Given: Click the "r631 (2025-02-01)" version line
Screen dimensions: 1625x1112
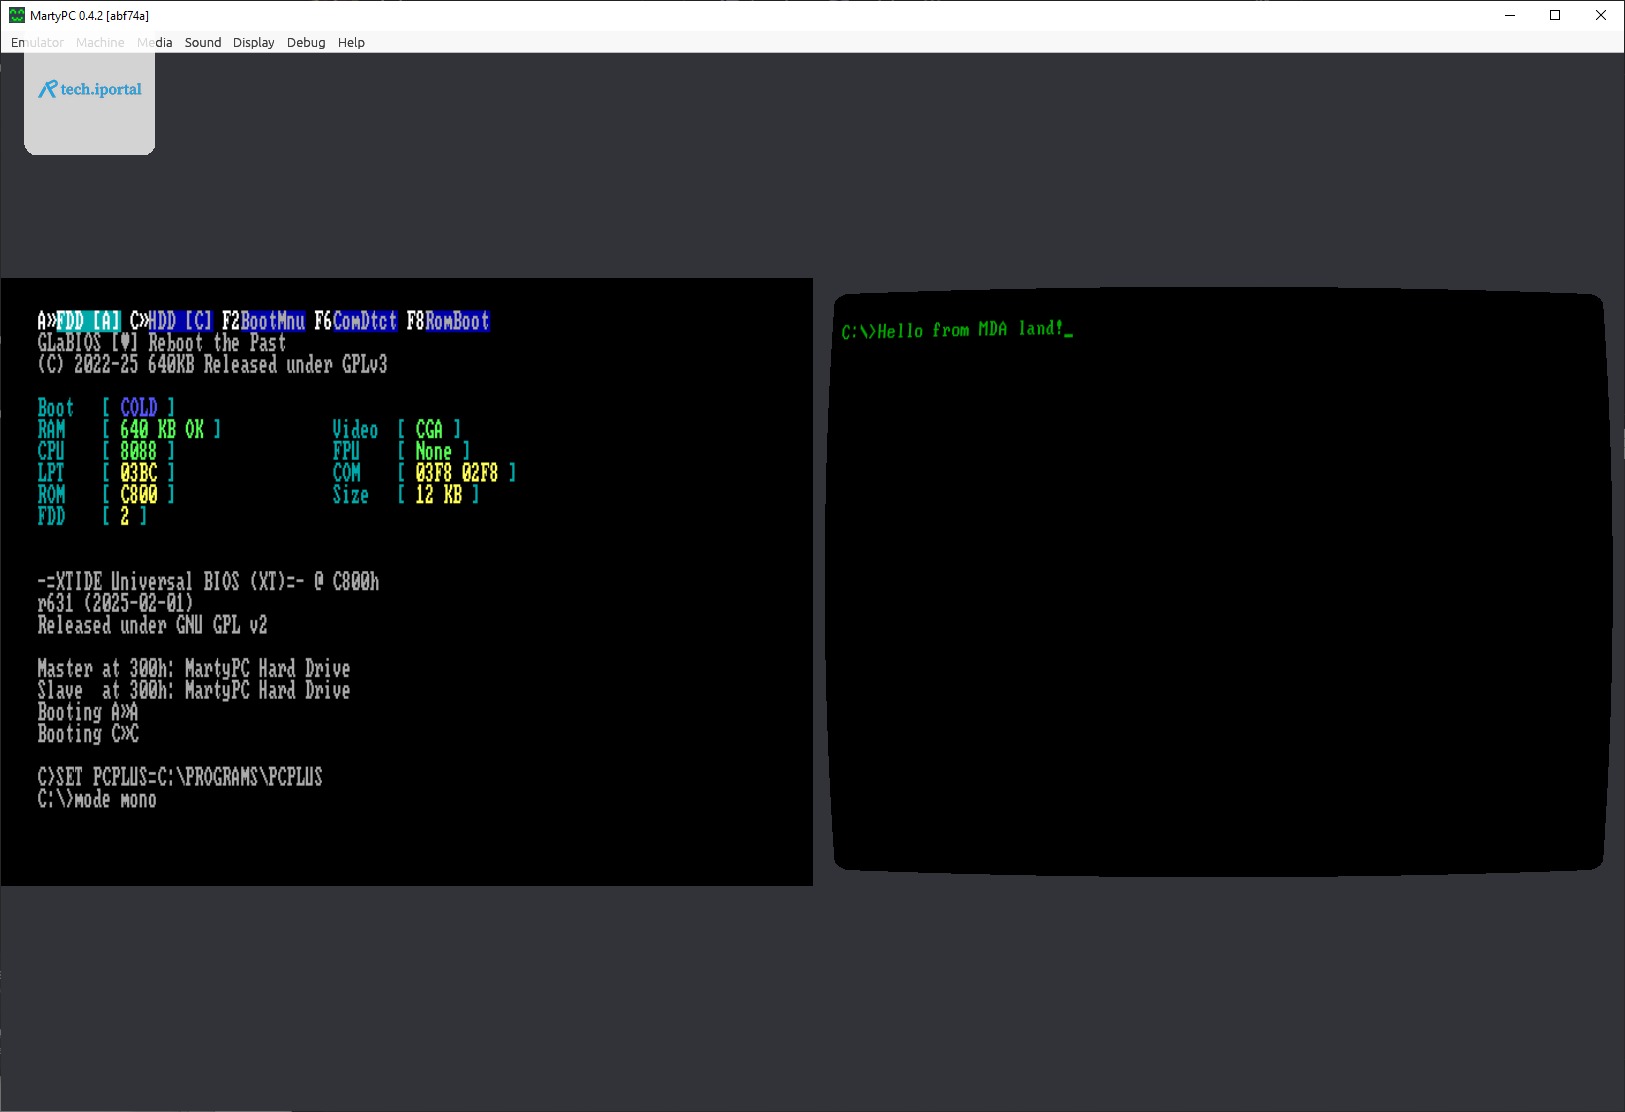Looking at the screenshot, I should [x=116, y=604].
